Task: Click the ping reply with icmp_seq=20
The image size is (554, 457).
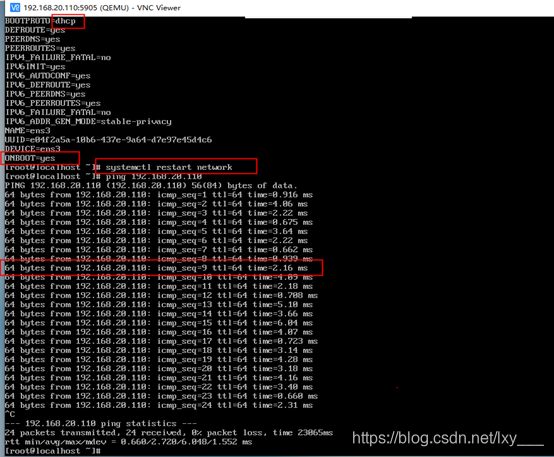Action: 159,369
